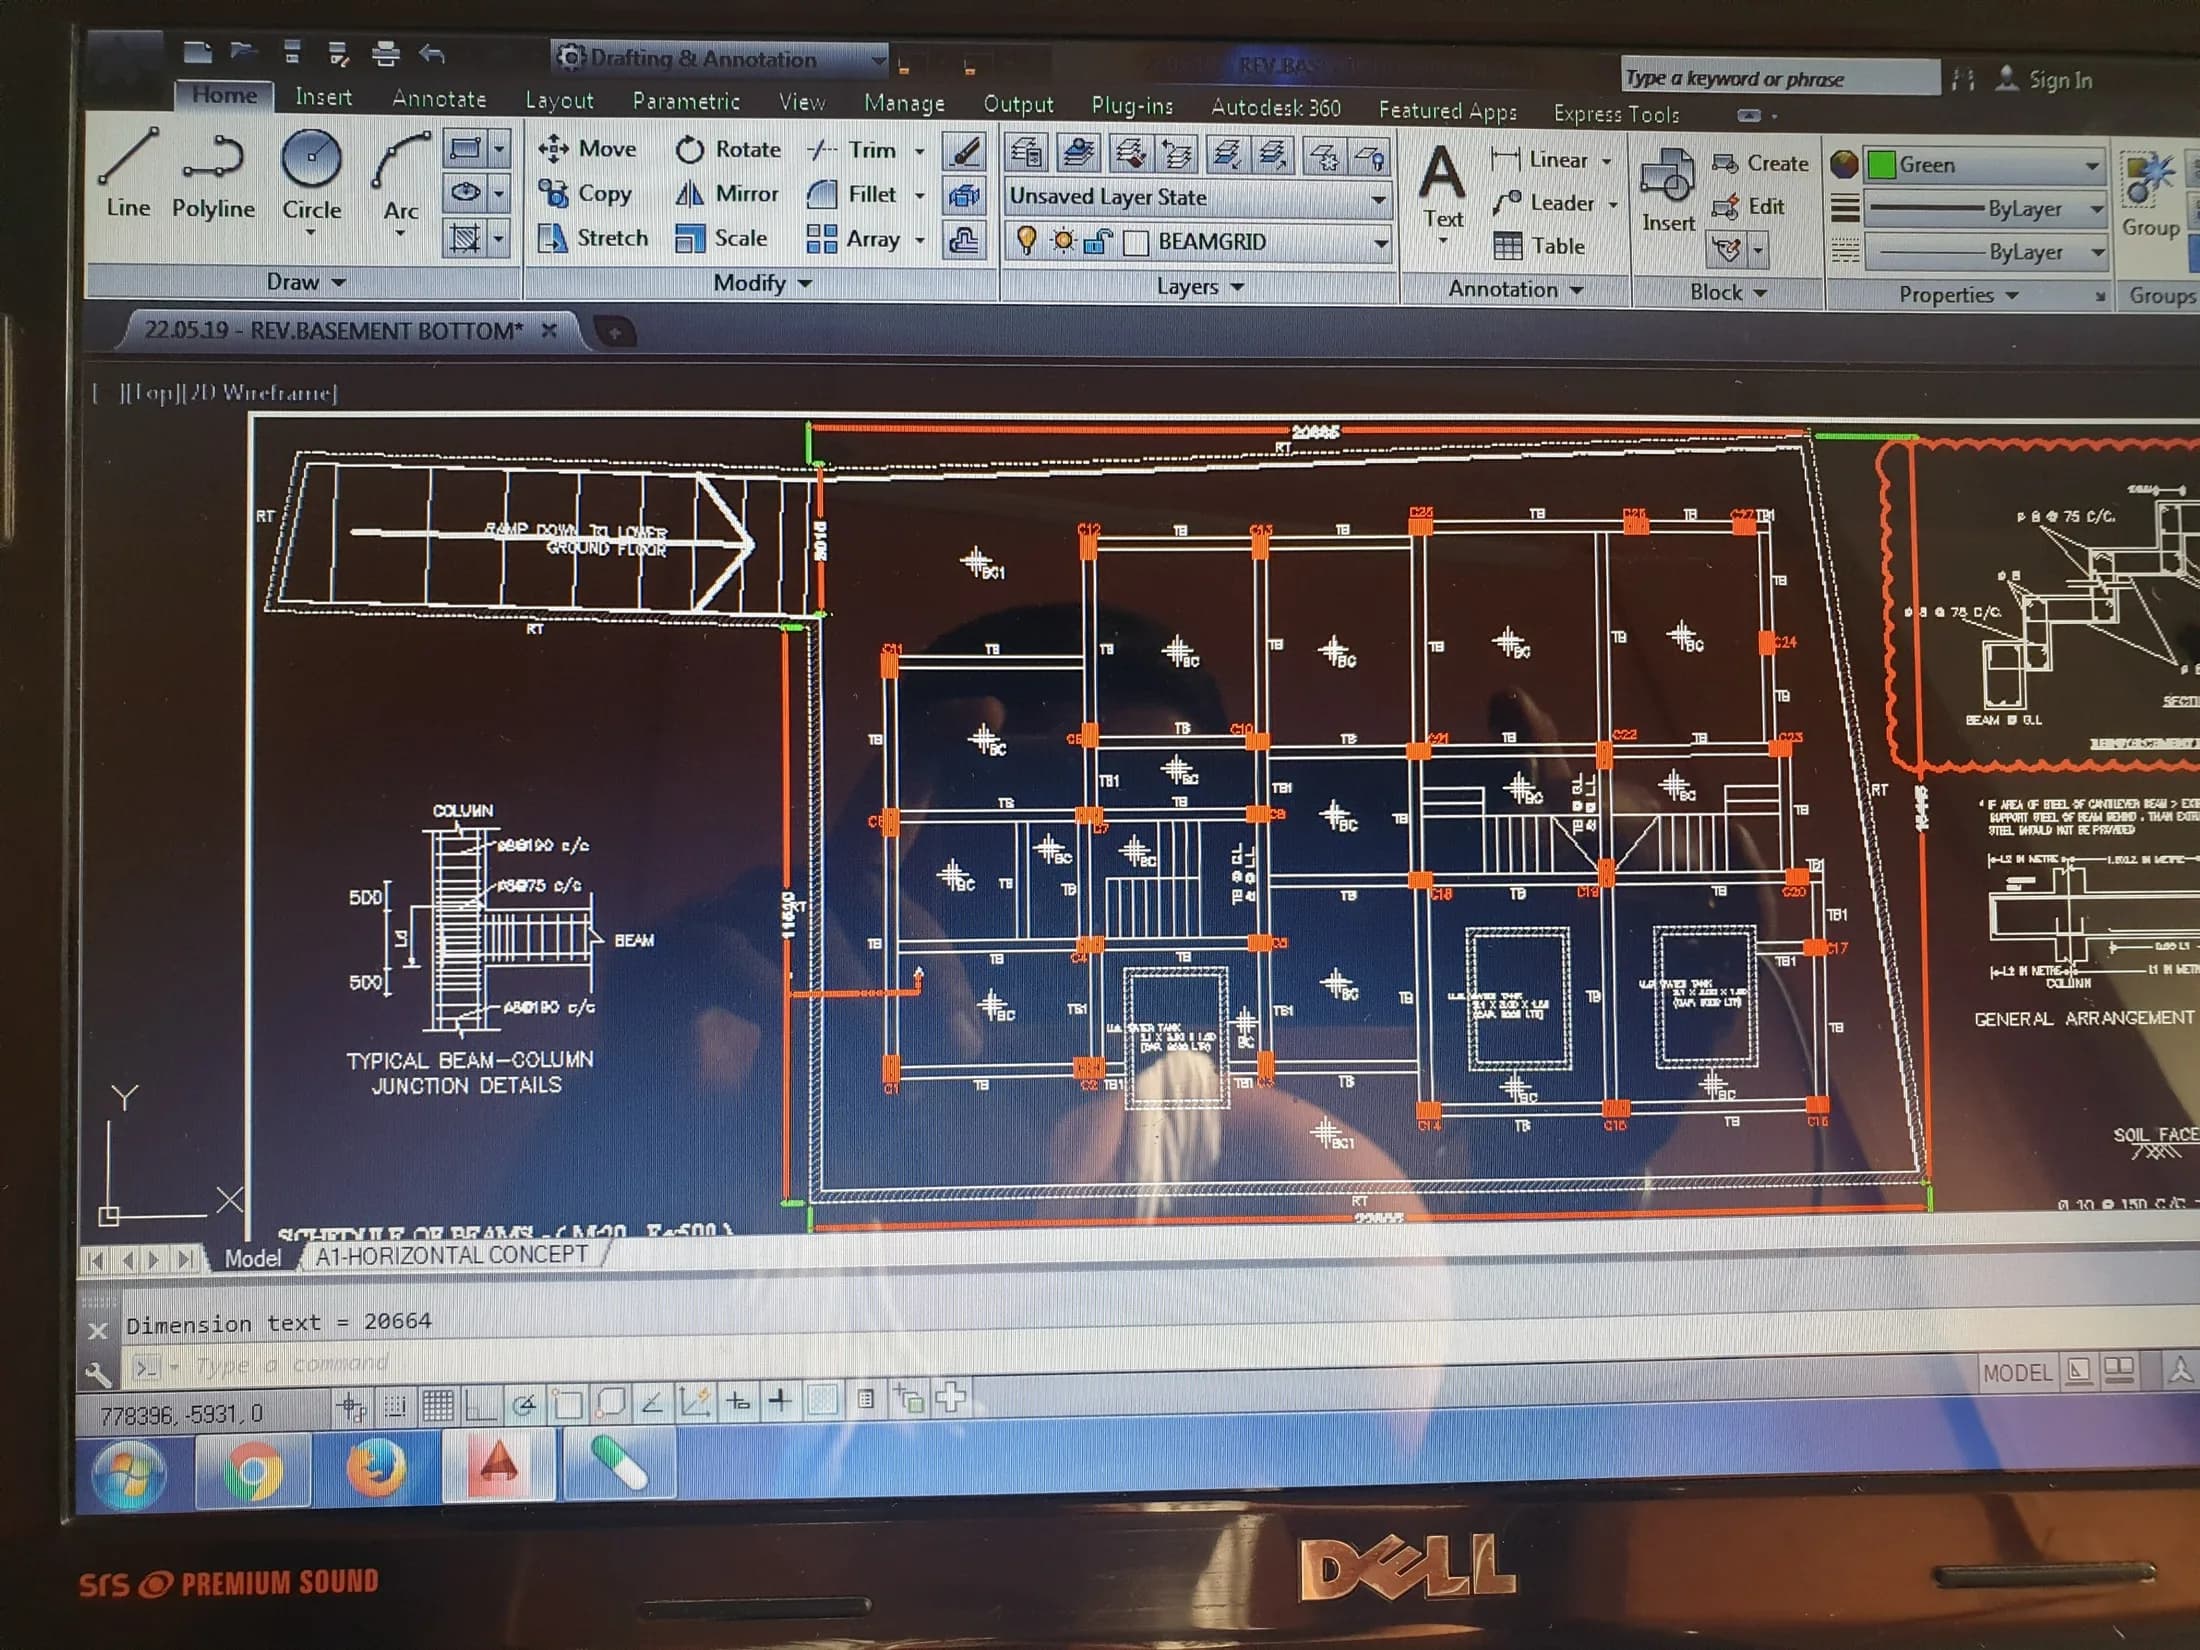The image size is (2200, 1650).
Task: Open Firefox from the taskbar
Action: click(x=376, y=1470)
